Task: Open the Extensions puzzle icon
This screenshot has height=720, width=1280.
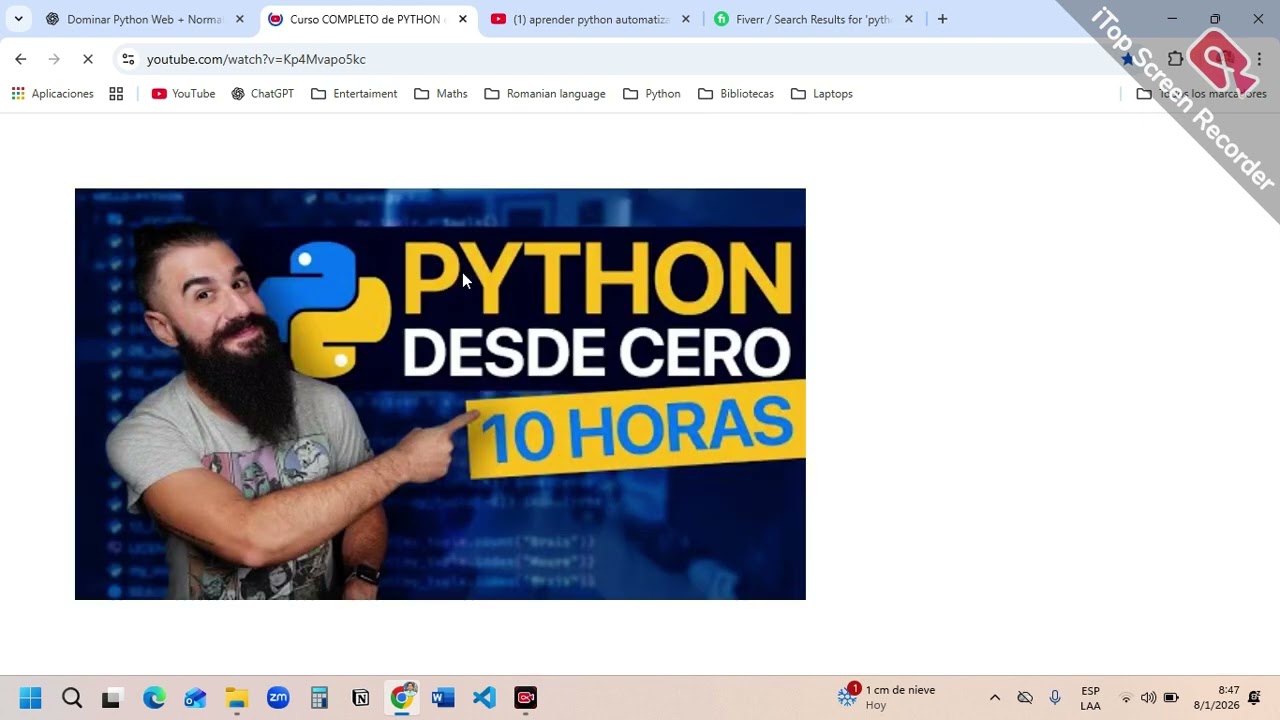Action: tap(1176, 59)
